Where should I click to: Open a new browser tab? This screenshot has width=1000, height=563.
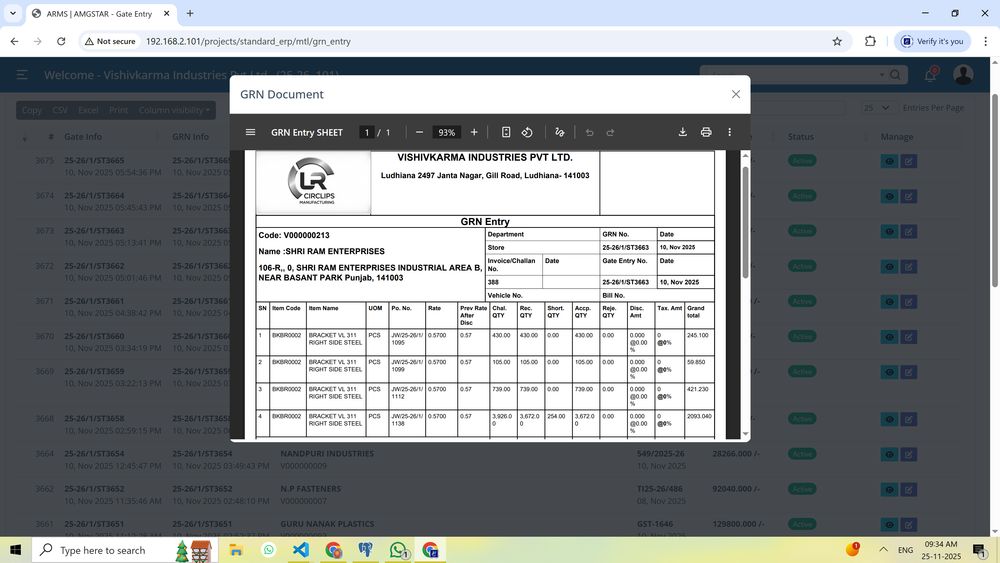point(190,13)
